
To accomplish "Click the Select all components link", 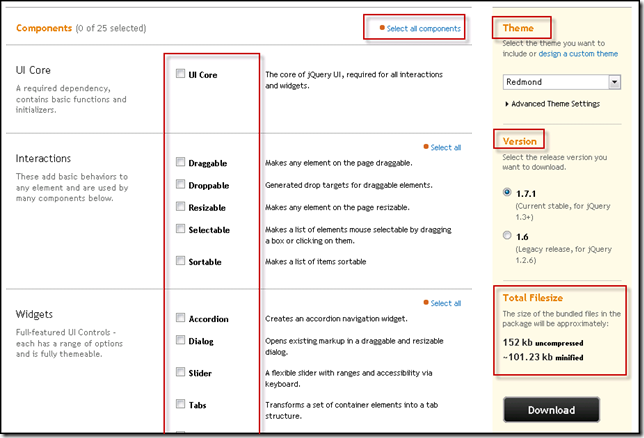I will click(424, 28).
